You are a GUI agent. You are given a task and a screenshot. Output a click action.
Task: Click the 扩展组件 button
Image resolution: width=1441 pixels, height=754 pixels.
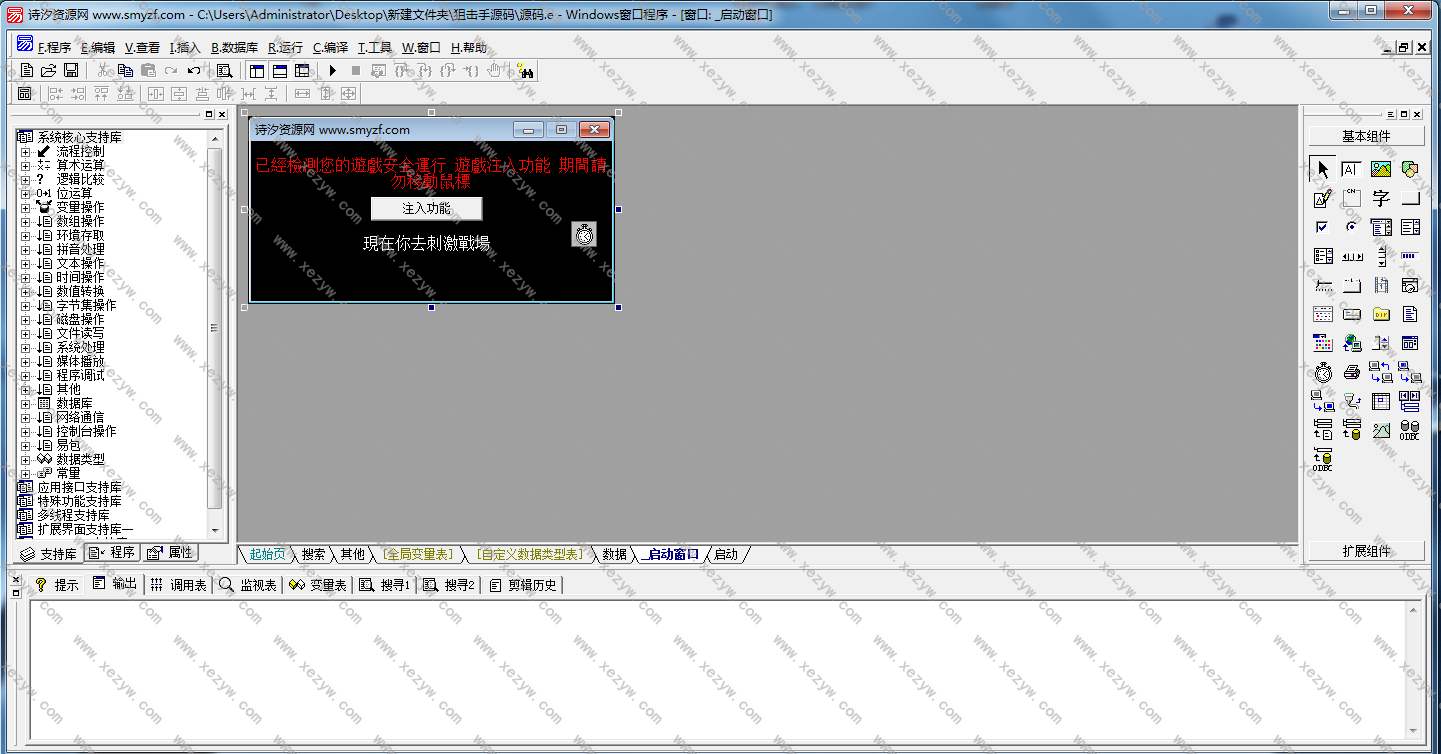(x=1367, y=551)
